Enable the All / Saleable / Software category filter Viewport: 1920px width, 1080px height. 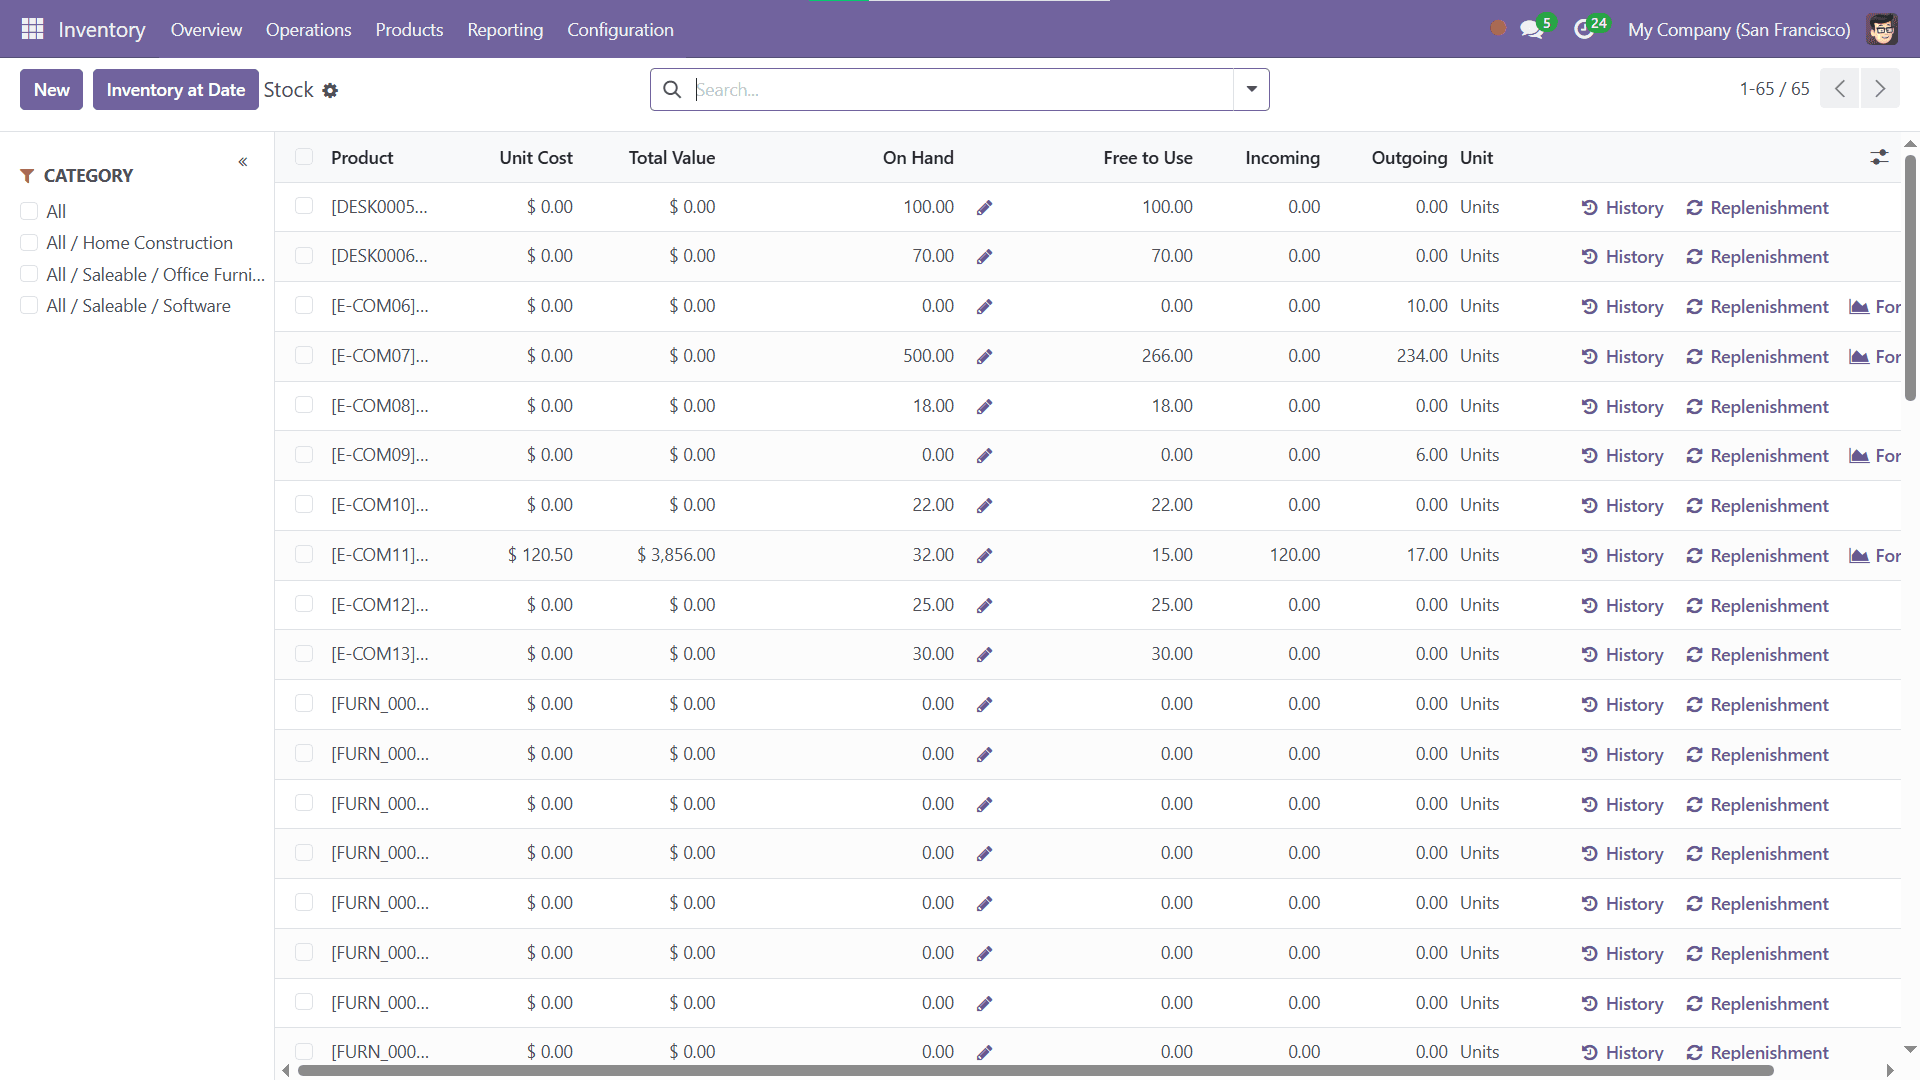click(x=29, y=305)
